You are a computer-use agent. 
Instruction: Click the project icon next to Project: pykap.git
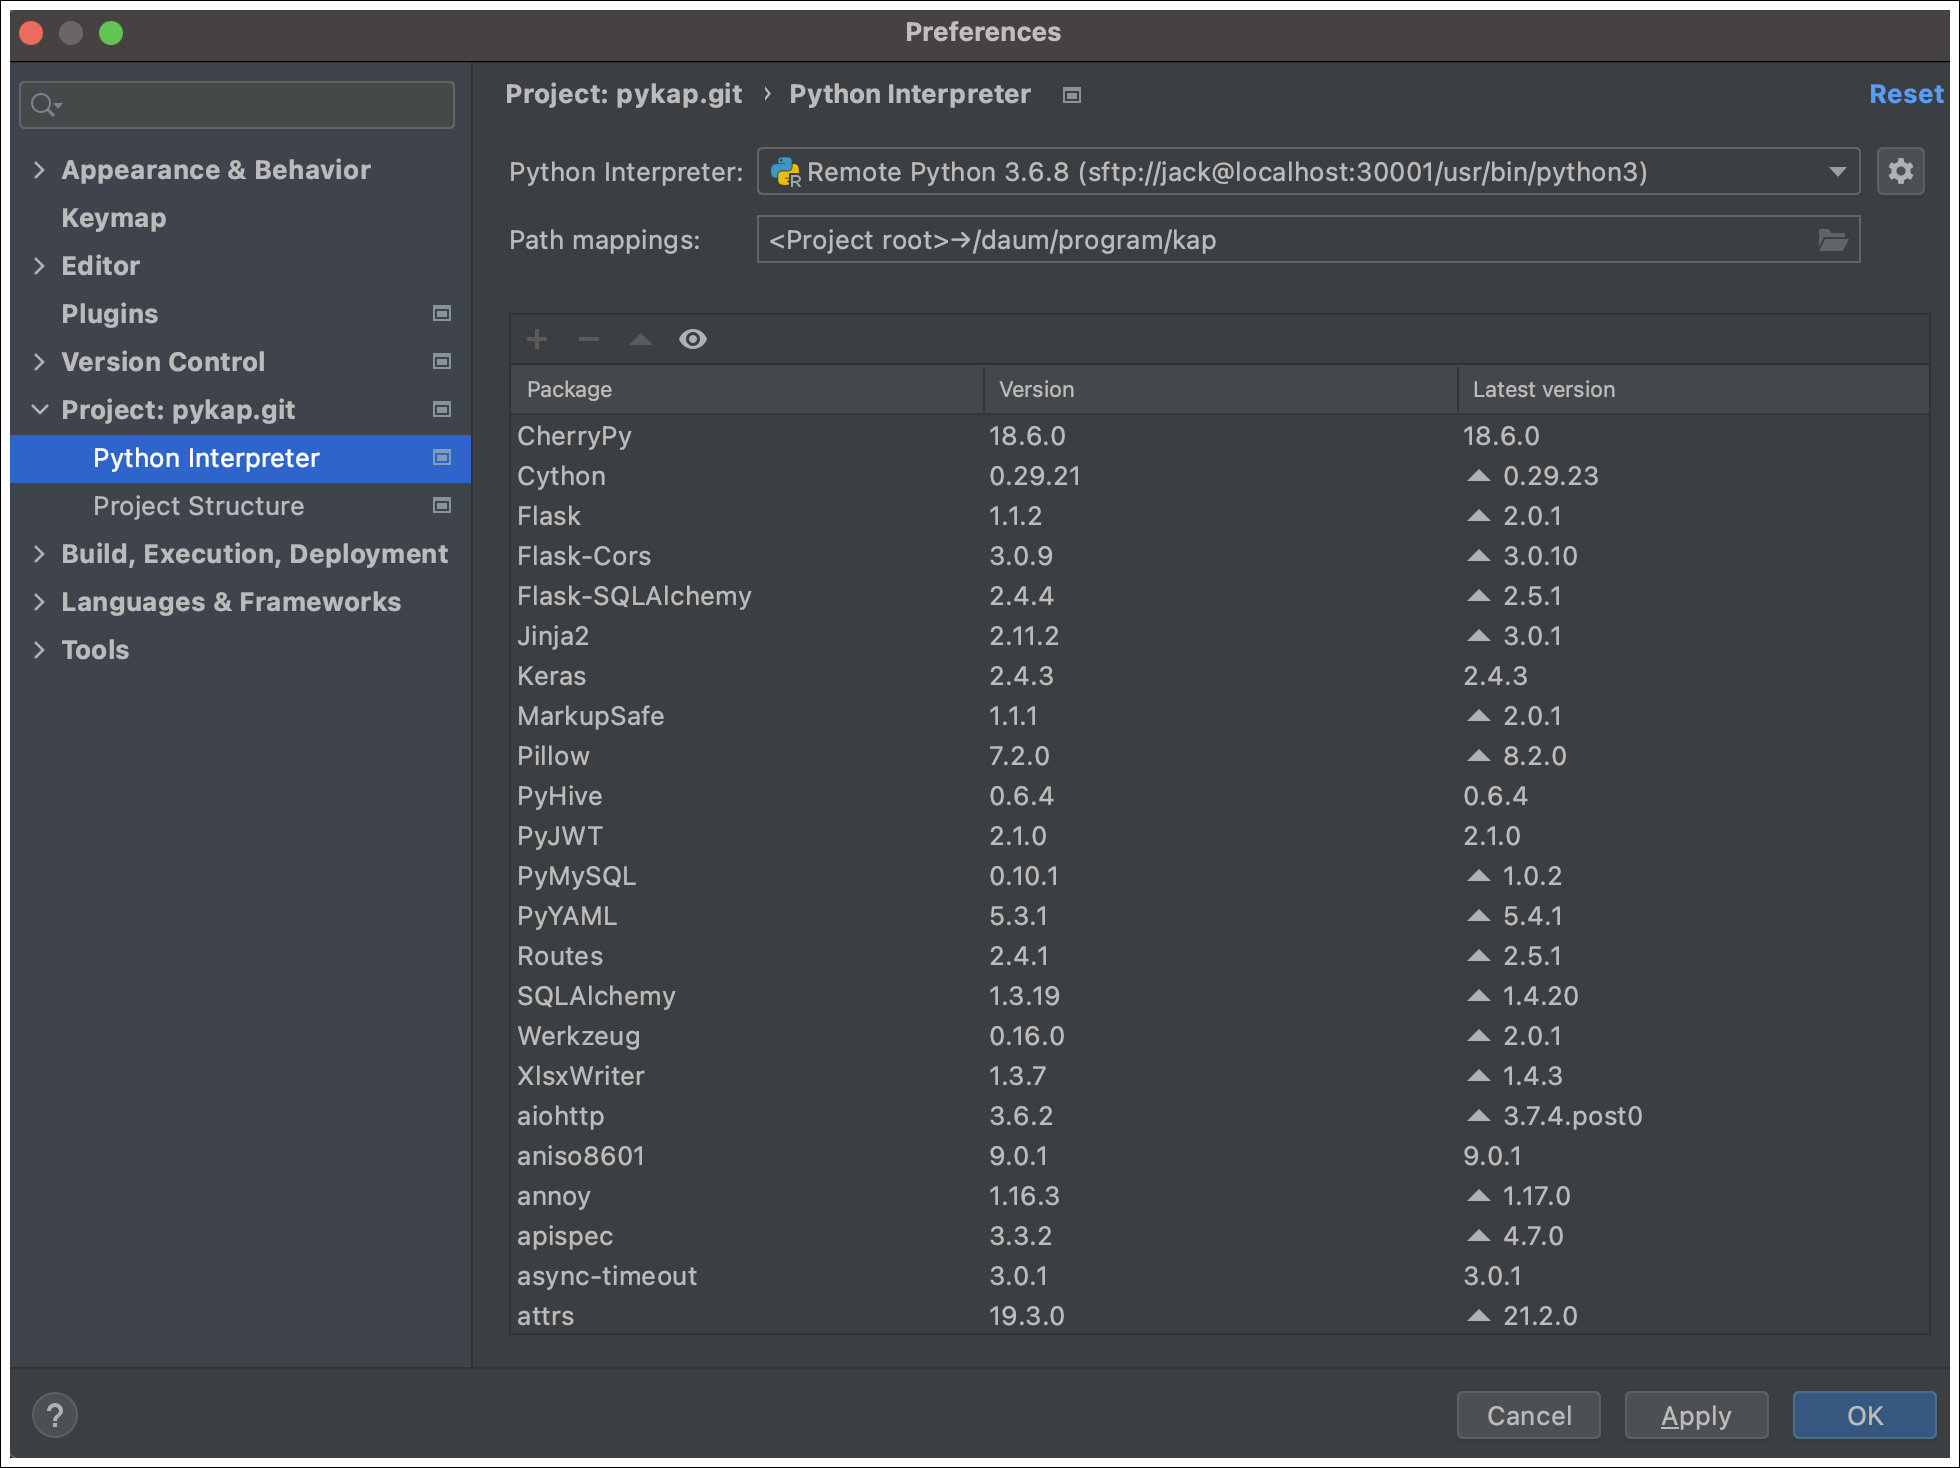tap(442, 409)
